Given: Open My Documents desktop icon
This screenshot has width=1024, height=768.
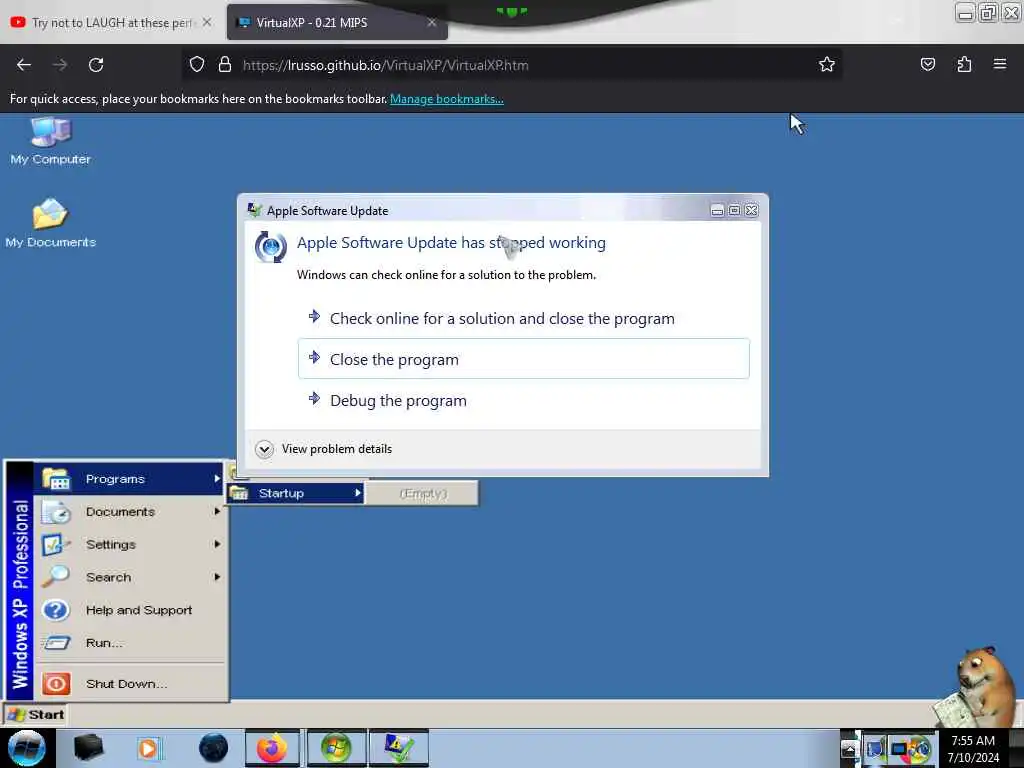Looking at the screenshot, I should click(x=50, y=223).
